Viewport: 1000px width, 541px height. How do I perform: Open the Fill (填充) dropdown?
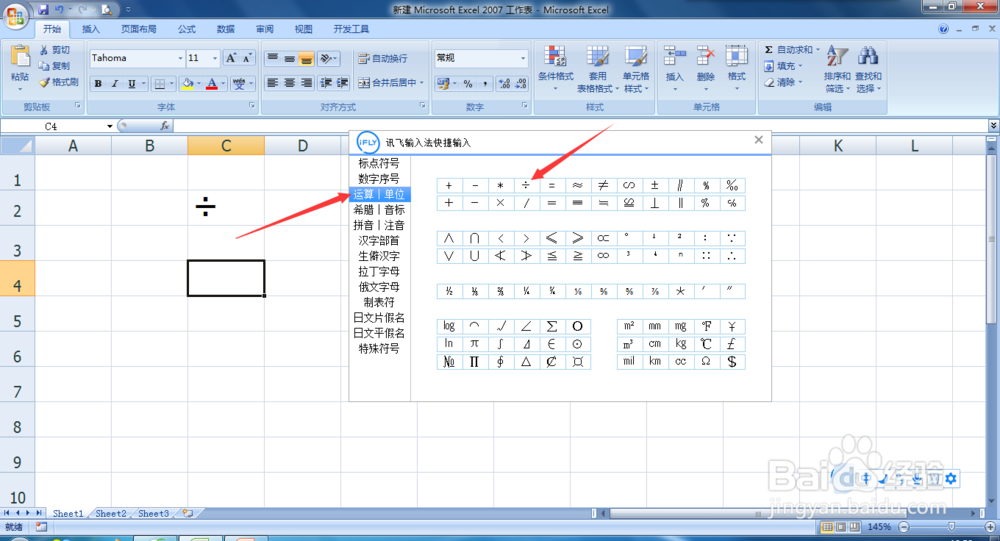[x=783, y=66]
